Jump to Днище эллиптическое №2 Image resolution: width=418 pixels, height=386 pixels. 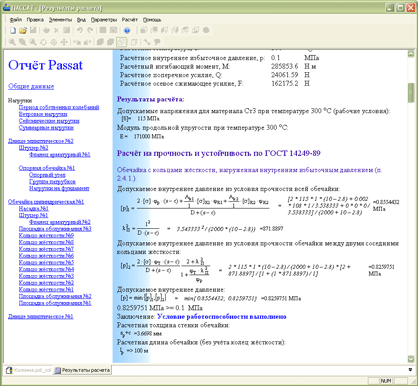coord(41,141)
